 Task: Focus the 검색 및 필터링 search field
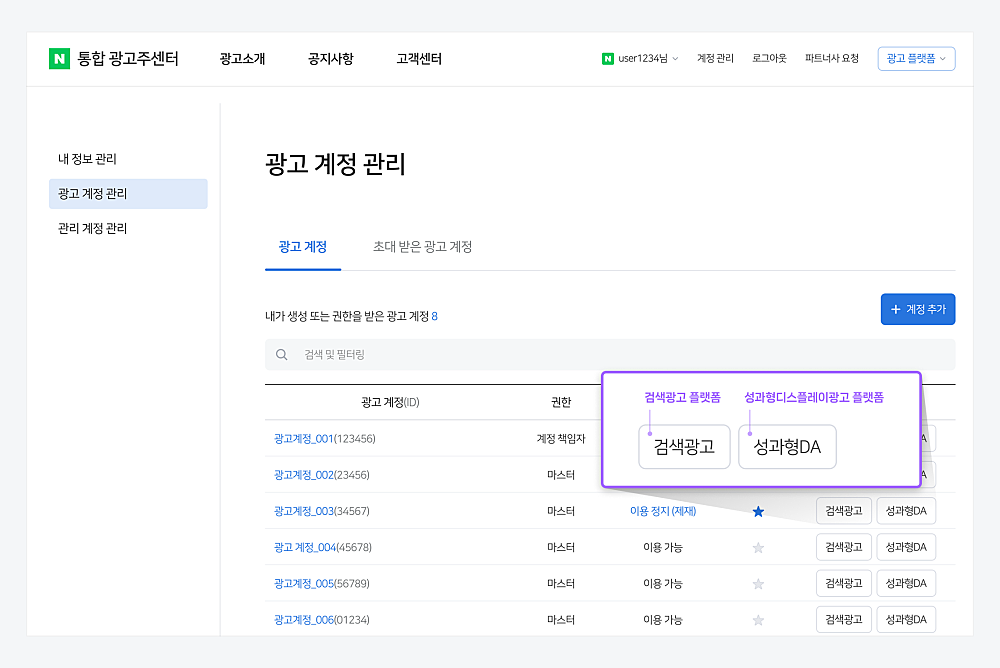(610, 355)
